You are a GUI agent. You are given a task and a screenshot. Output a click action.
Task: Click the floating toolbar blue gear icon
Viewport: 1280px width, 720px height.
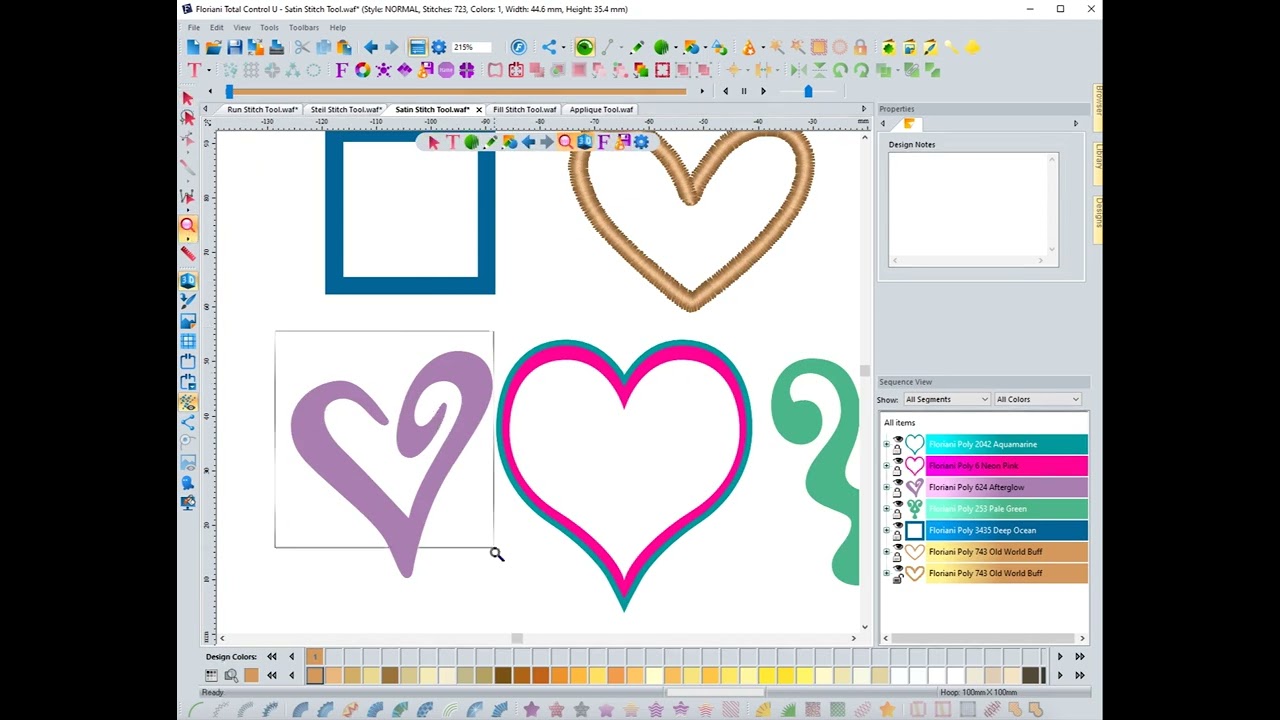point(641,142)
